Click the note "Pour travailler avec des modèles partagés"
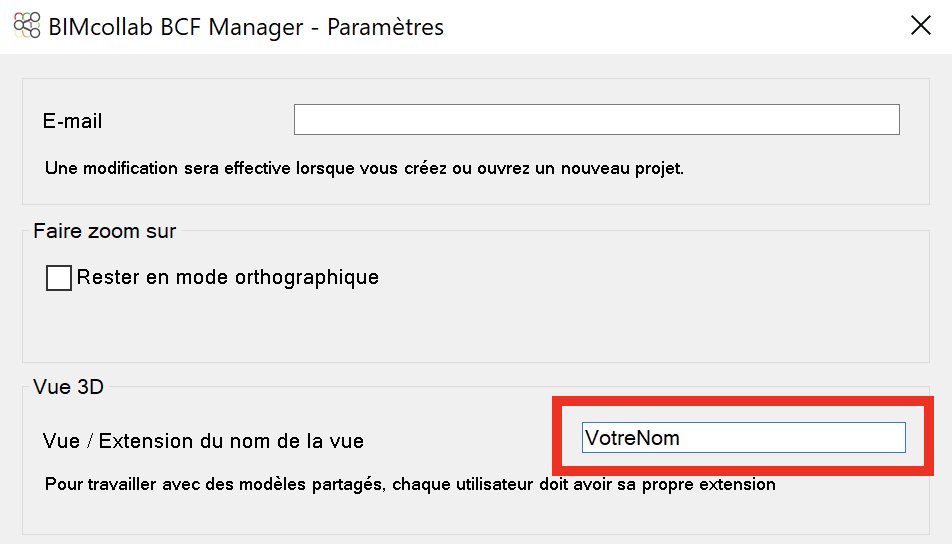 point(410,484)
